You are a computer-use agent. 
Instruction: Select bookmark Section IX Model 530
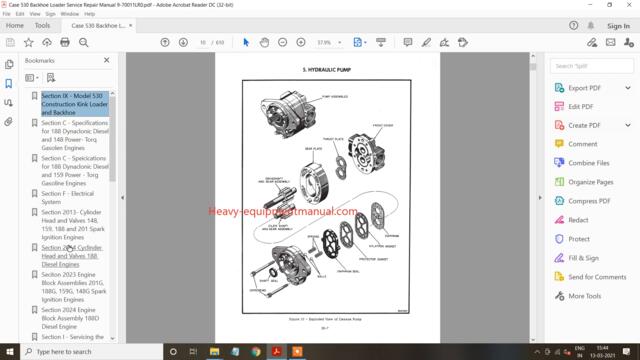(75, 104)
